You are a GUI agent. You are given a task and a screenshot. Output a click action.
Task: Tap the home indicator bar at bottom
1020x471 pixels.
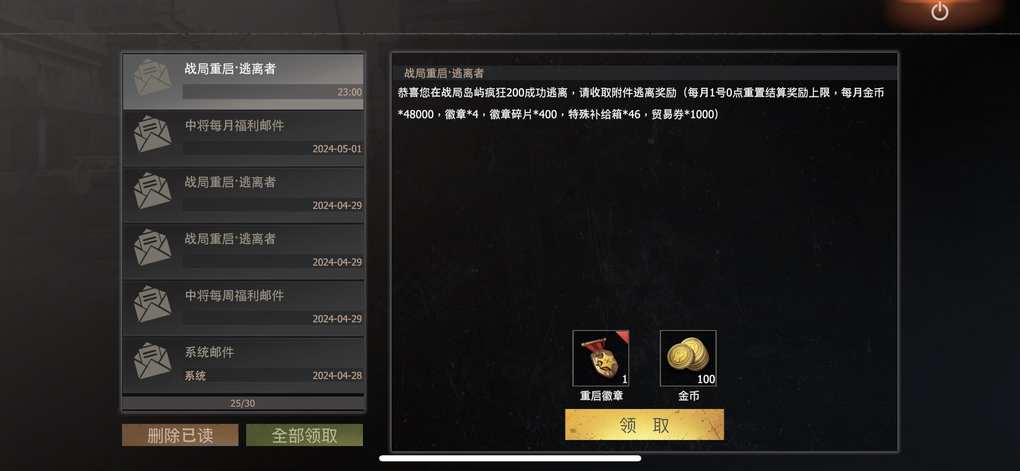point(511,458)
